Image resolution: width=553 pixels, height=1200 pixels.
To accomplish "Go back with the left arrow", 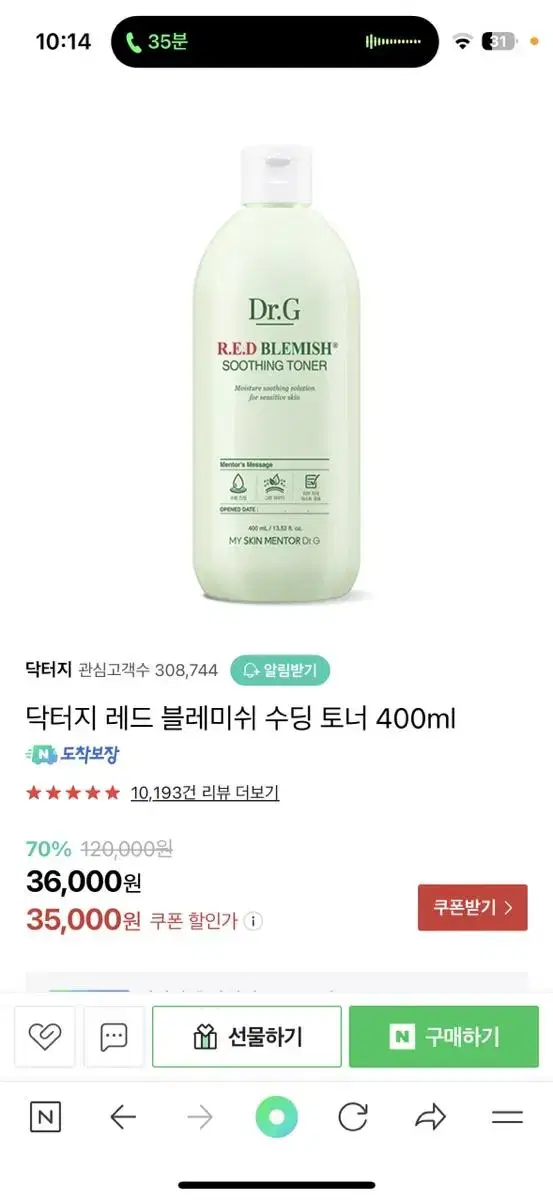I will (122, 1117).
